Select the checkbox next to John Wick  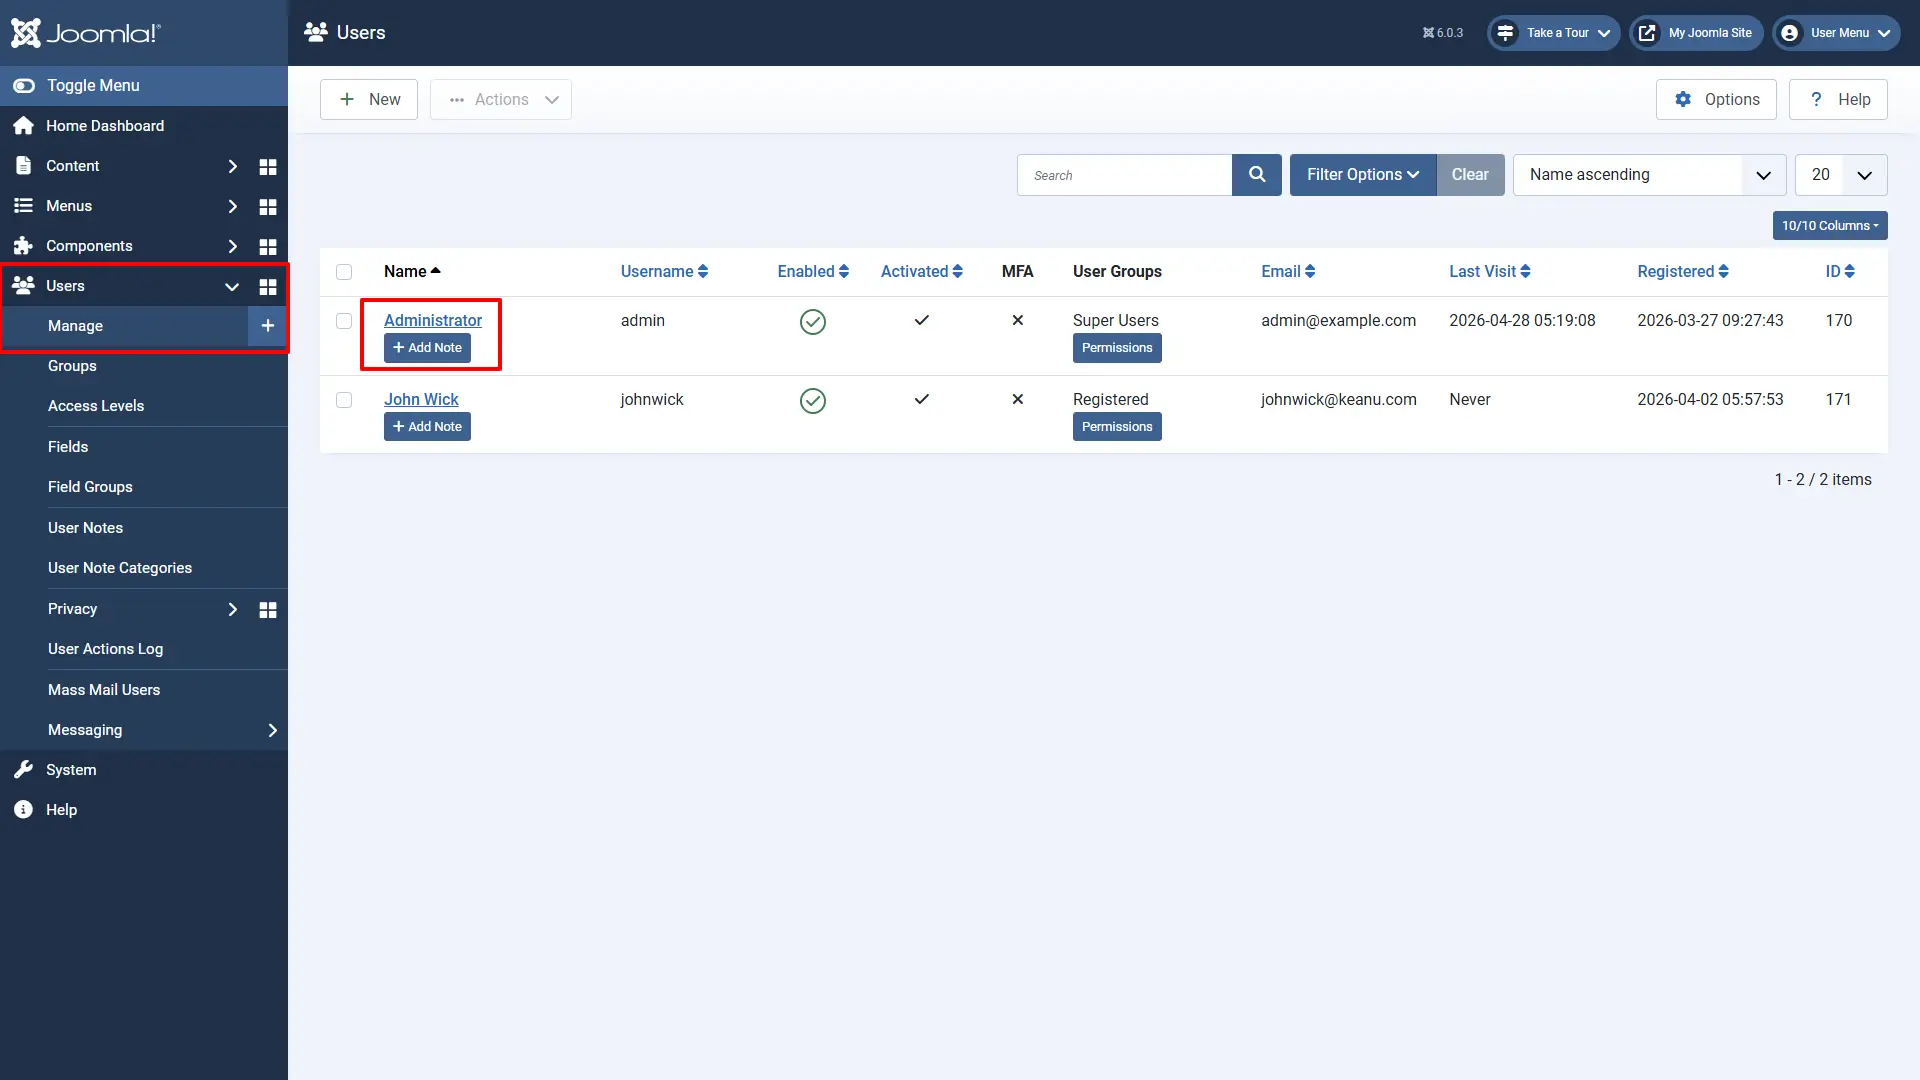tap(343, 400)
